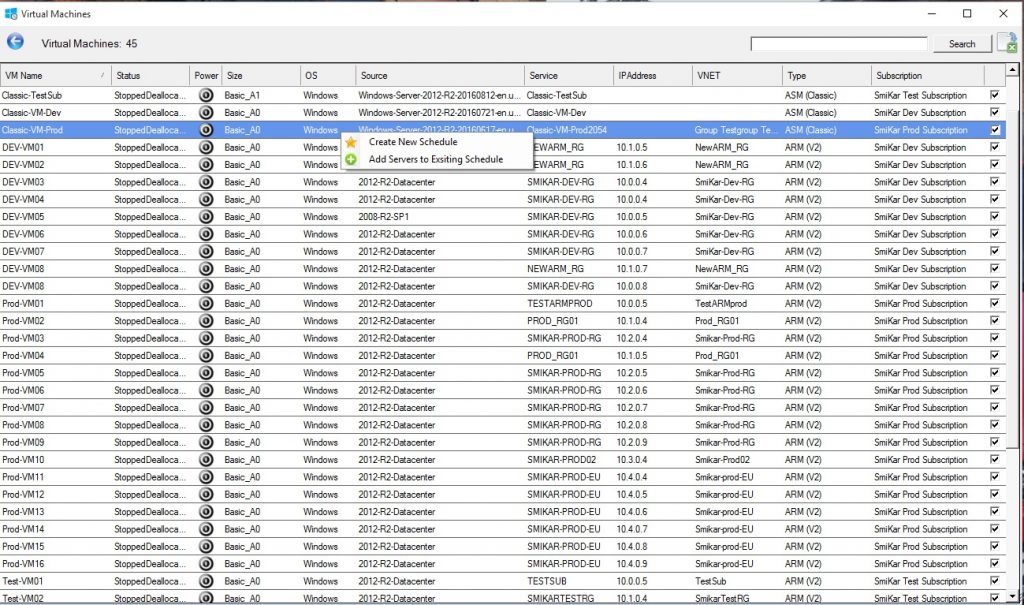1024x605 pixels.
Task: Click the green plus icon in the context menu
Action: [351, 160]
